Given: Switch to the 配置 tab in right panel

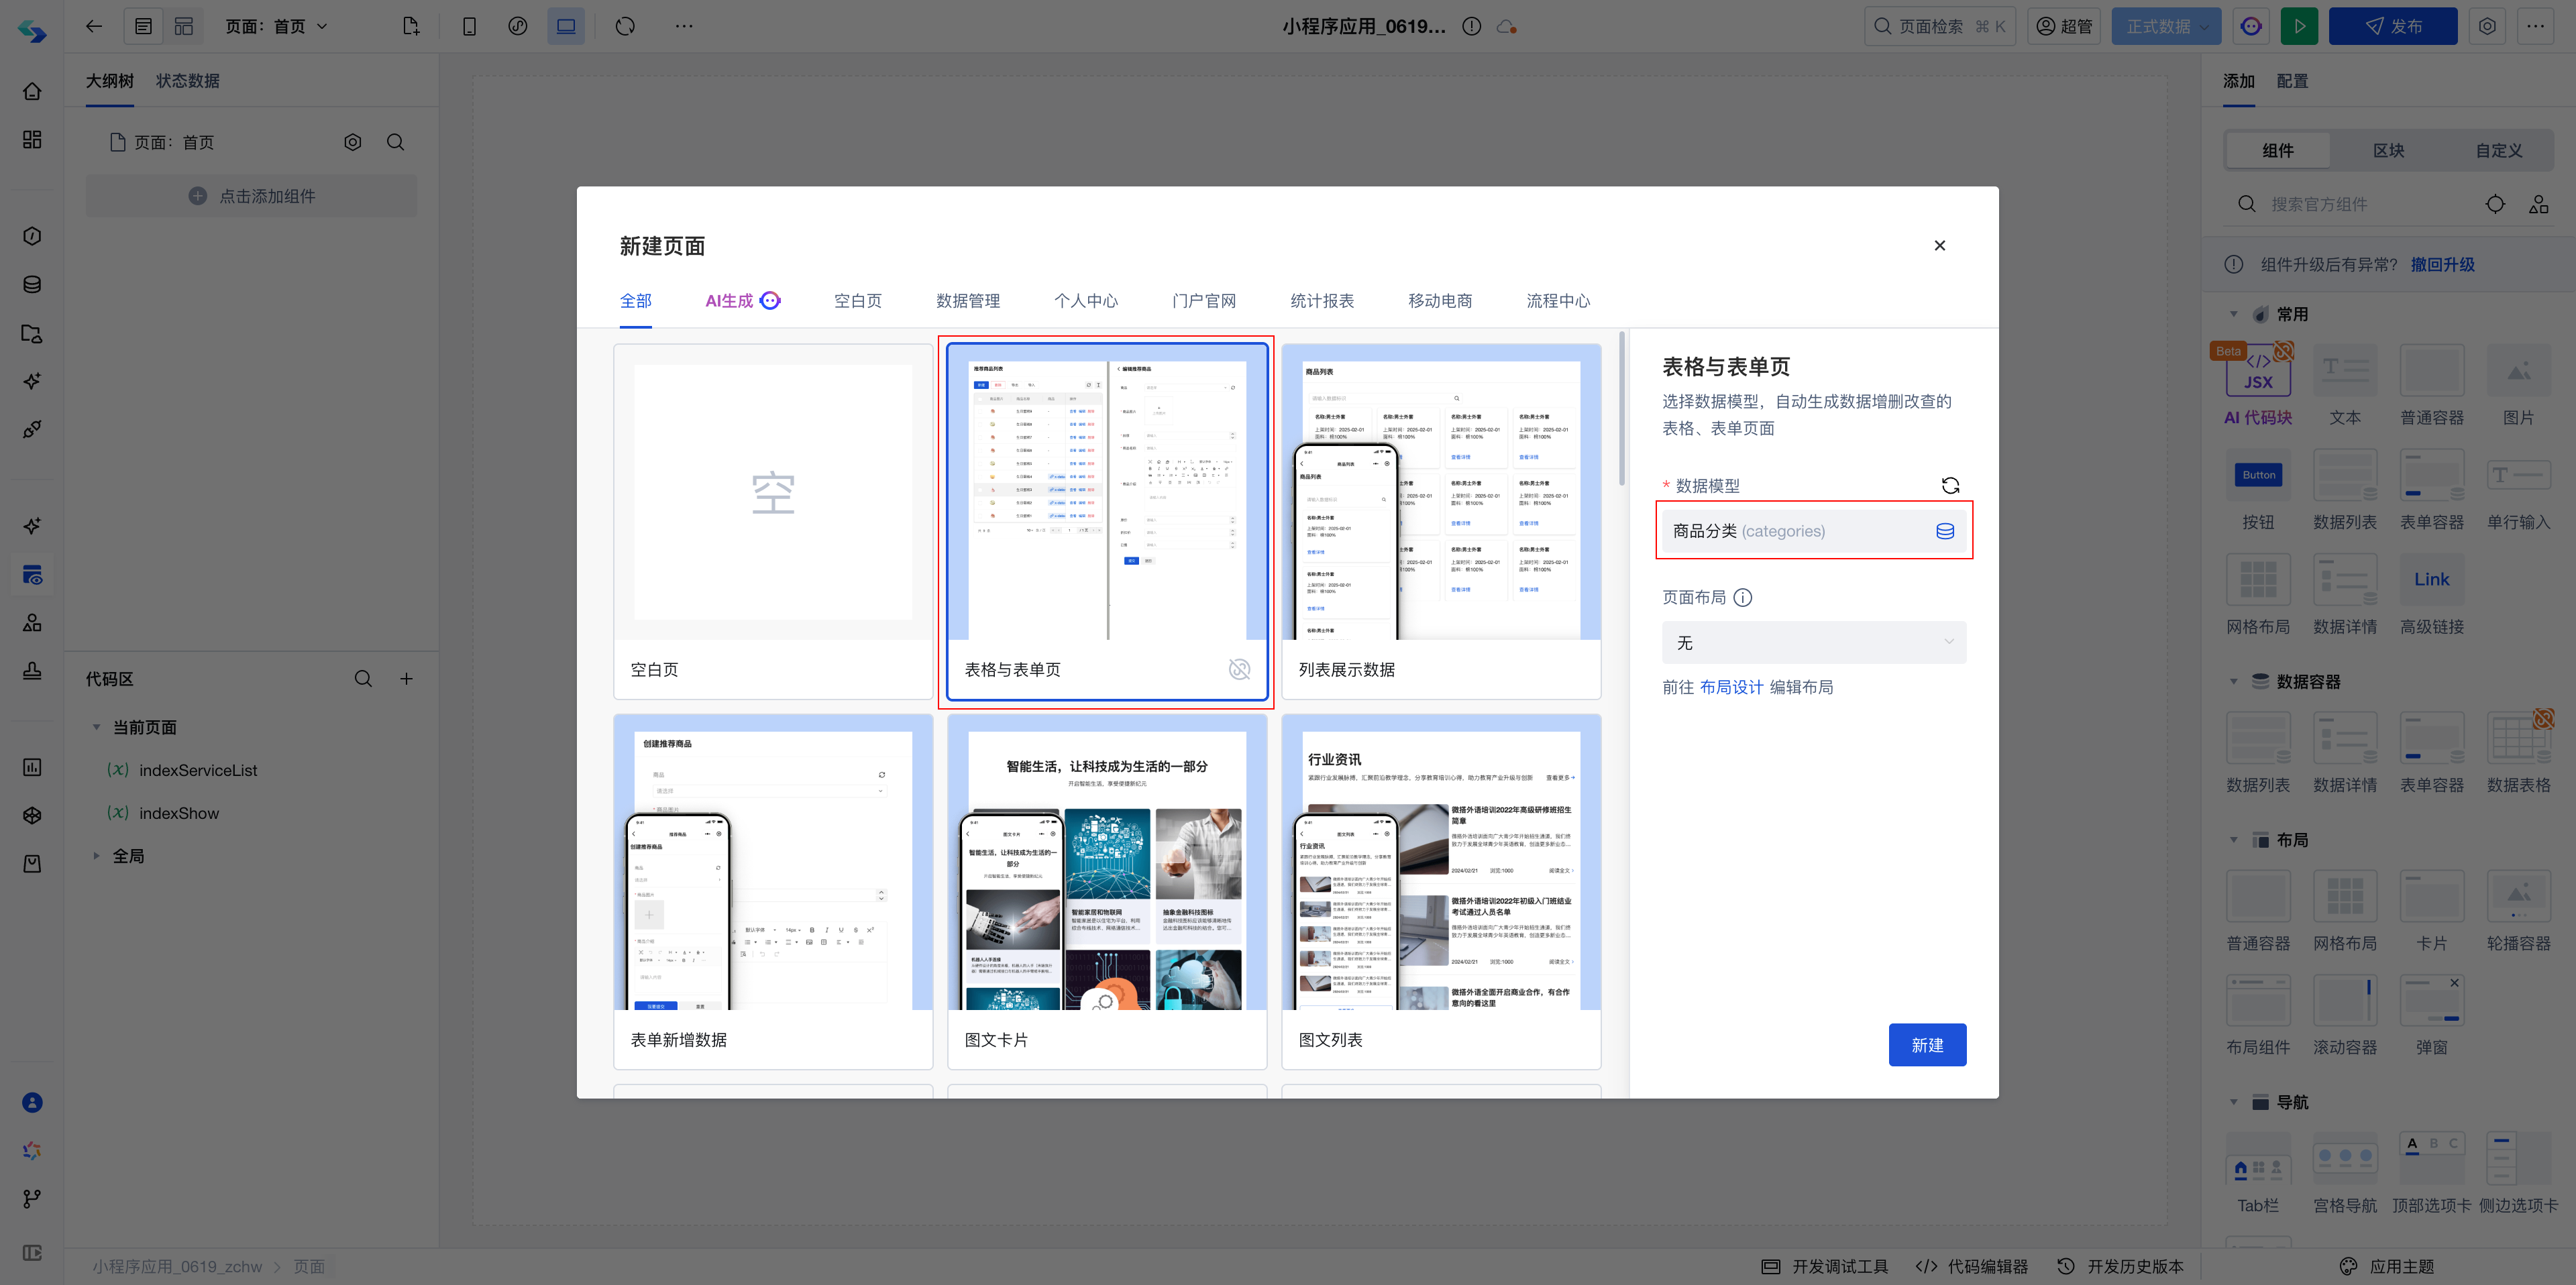Looking at the screenshot, I should (x=2292, y=81).
